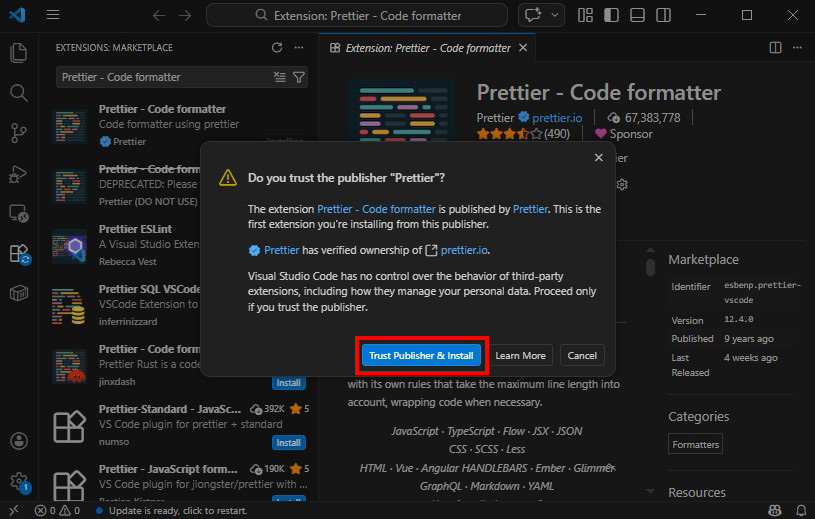Open the Source Control view
Image resolution: width=815 pixels, height=519 pixels.
[18, 133]
